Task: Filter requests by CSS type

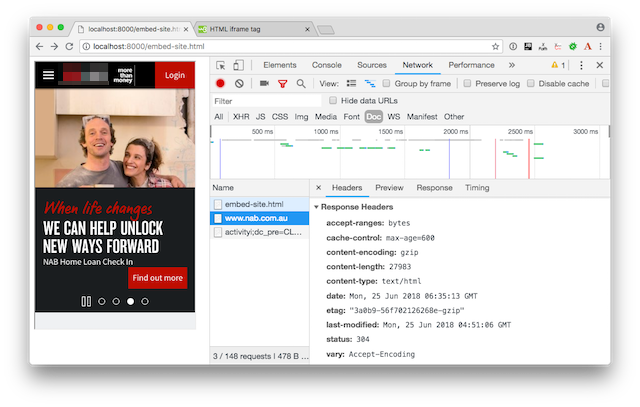Action: [x=280, y=117]
